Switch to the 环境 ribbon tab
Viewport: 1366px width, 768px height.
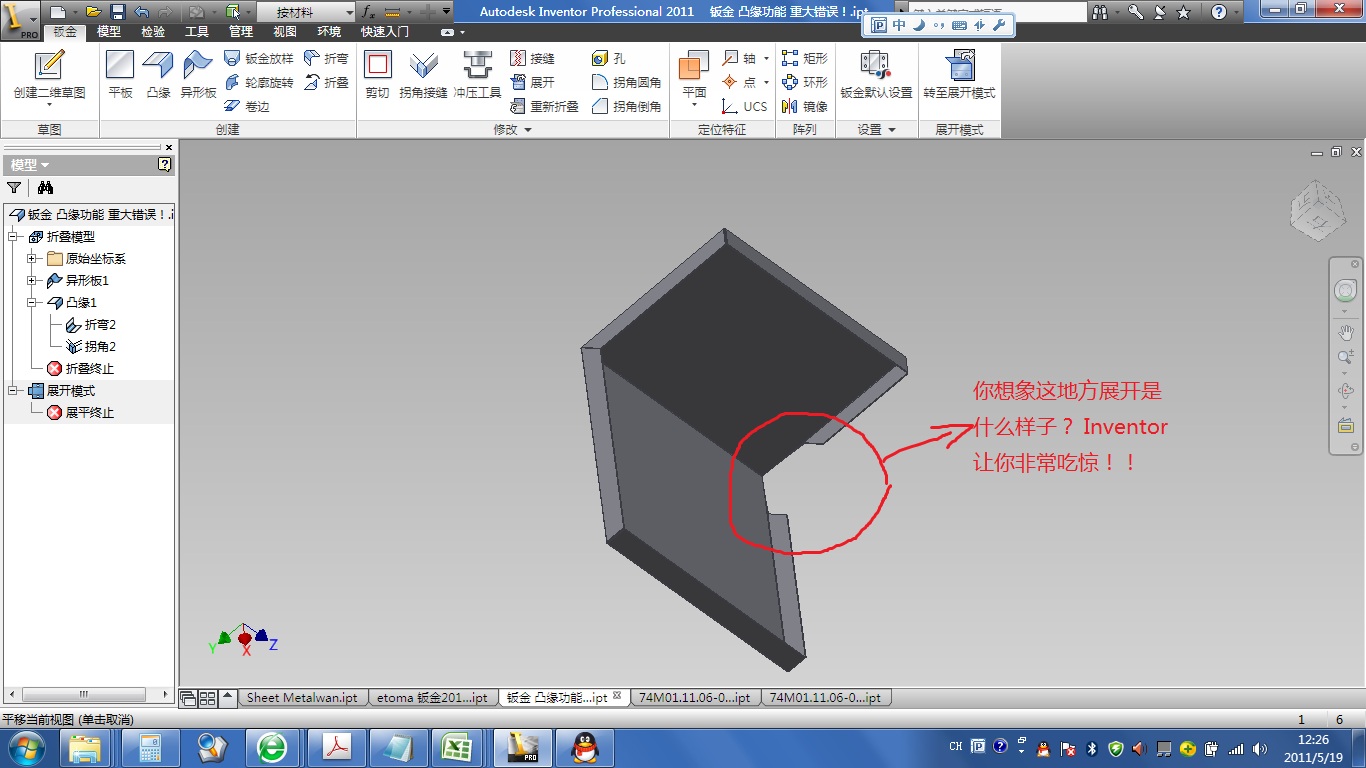point(329,32)
